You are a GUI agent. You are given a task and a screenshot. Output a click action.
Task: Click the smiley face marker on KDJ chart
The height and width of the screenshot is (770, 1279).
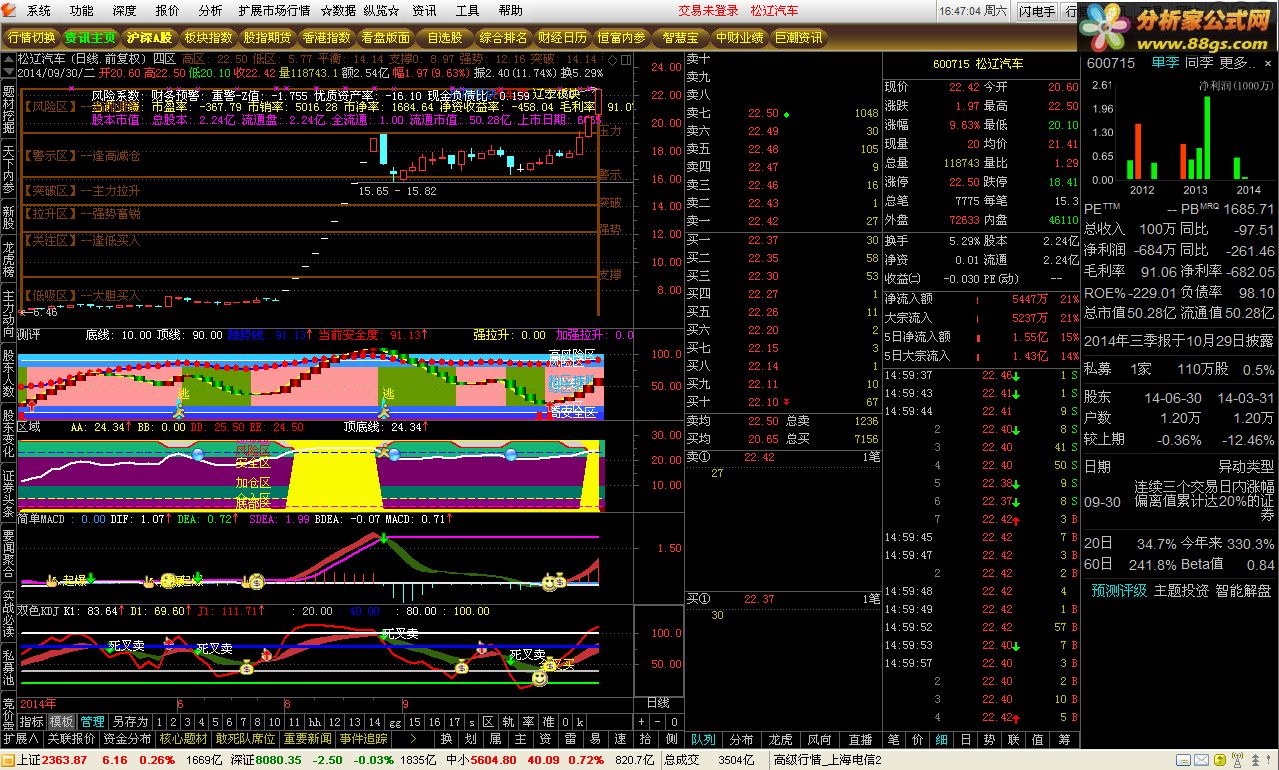click(x=539, y=678)
